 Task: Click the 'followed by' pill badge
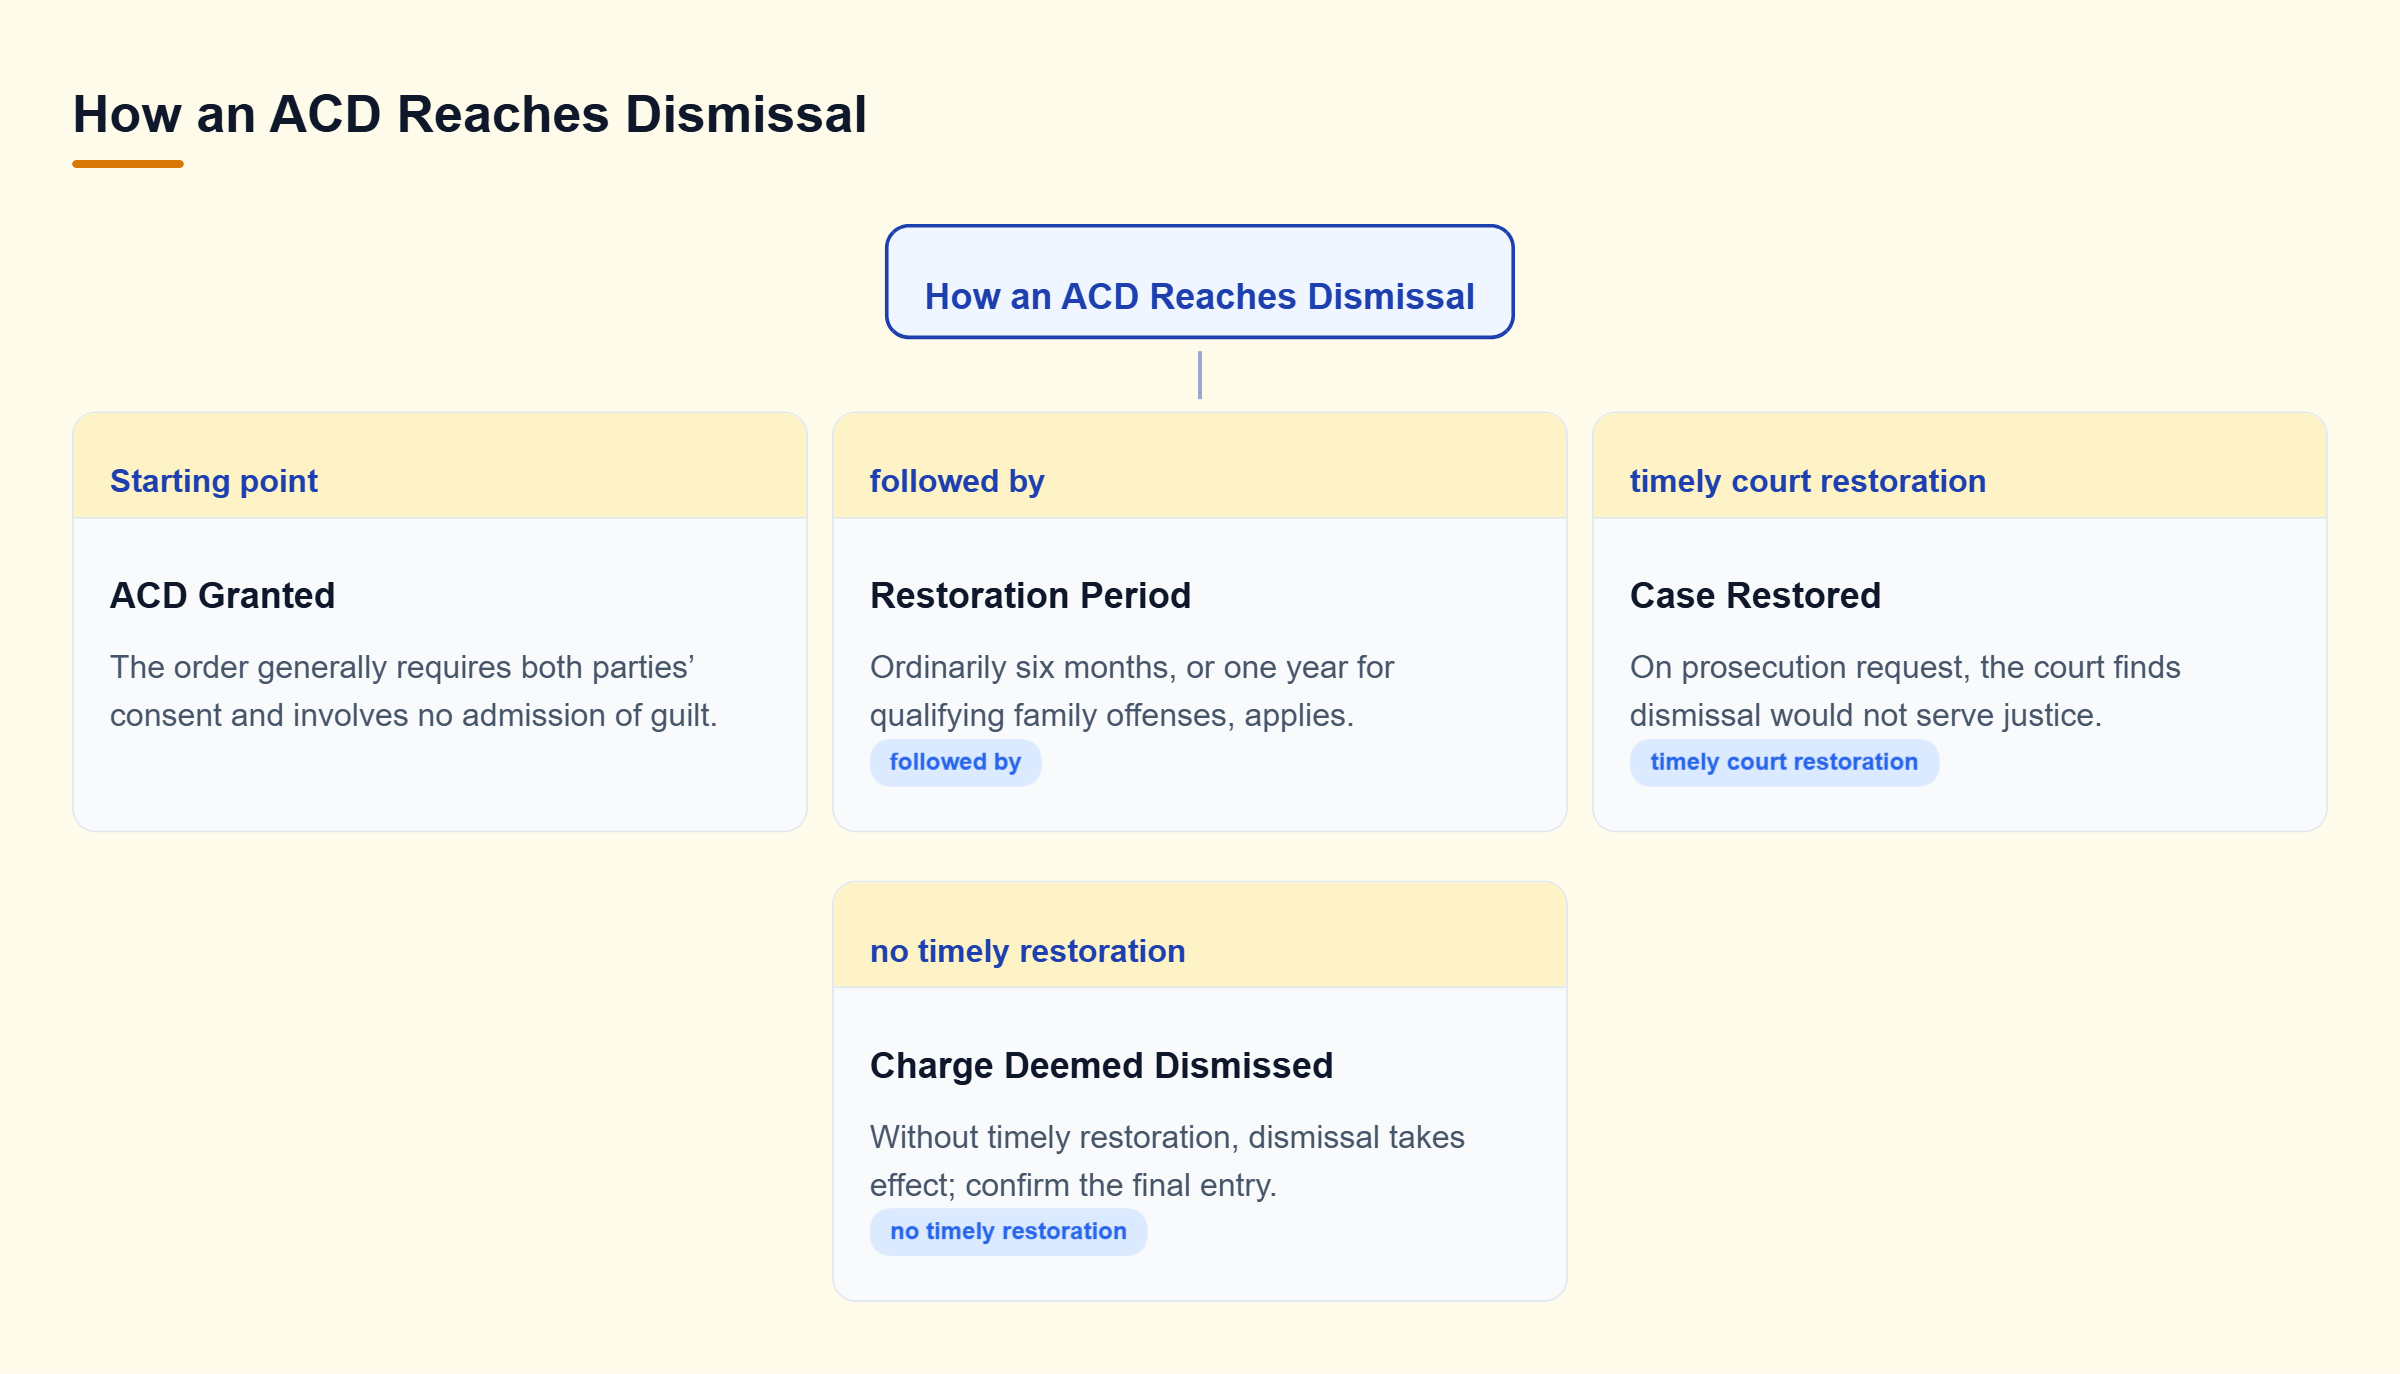point(955,762)
